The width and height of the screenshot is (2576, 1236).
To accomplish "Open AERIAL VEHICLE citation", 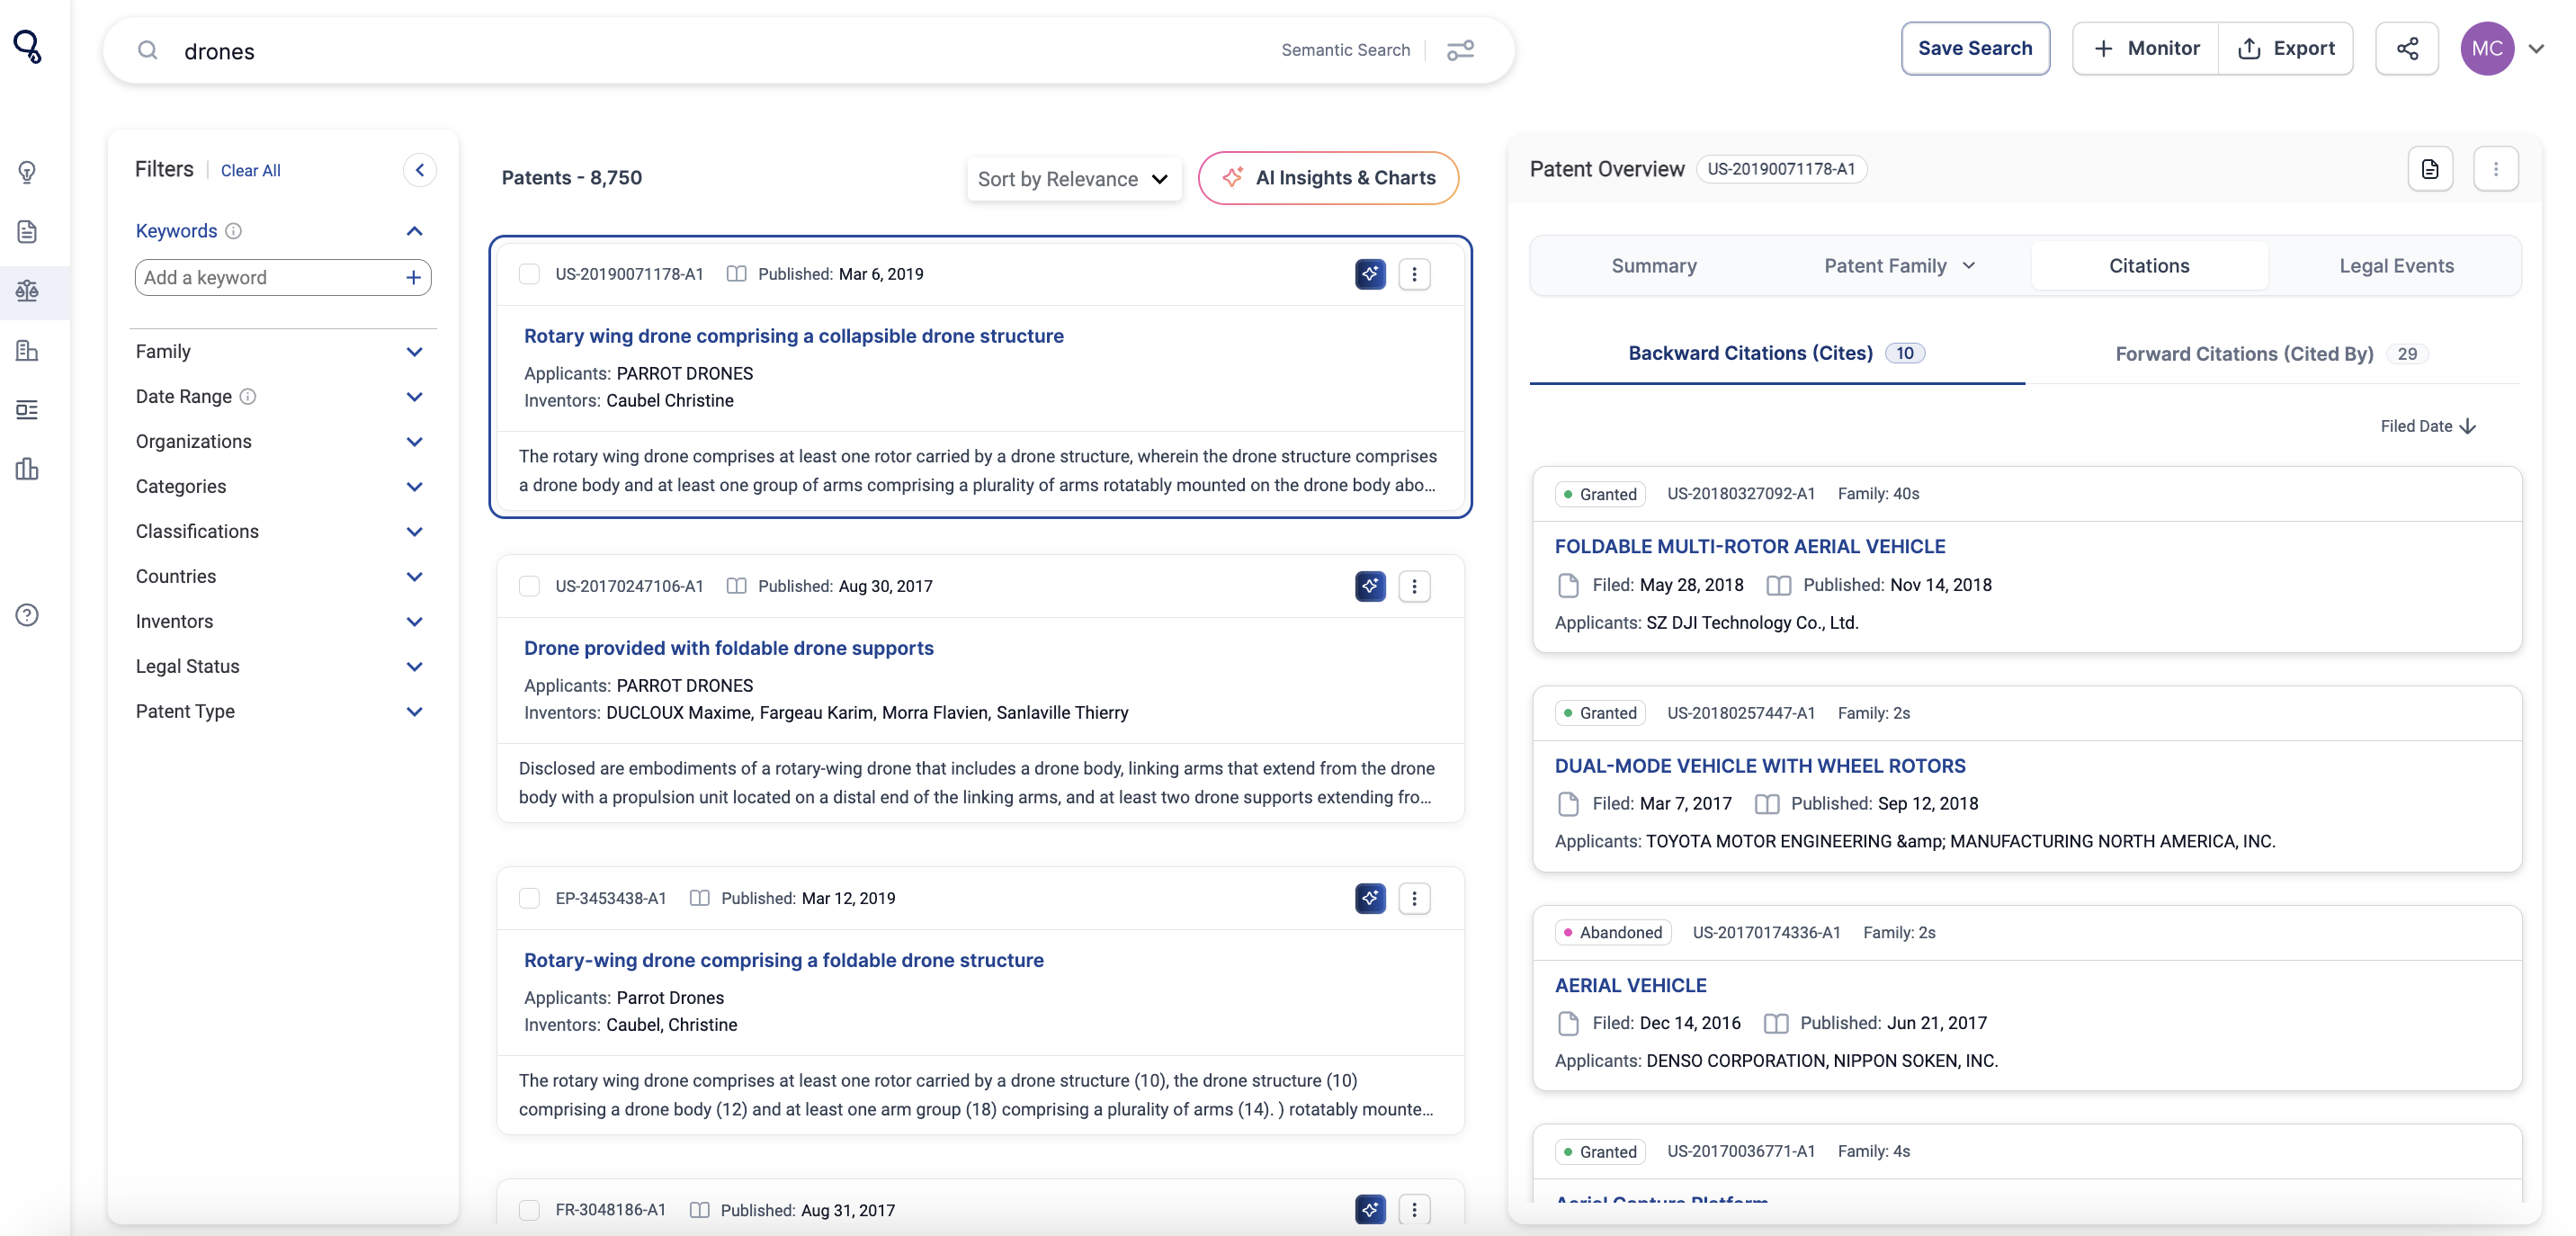I will (1630, 985).
